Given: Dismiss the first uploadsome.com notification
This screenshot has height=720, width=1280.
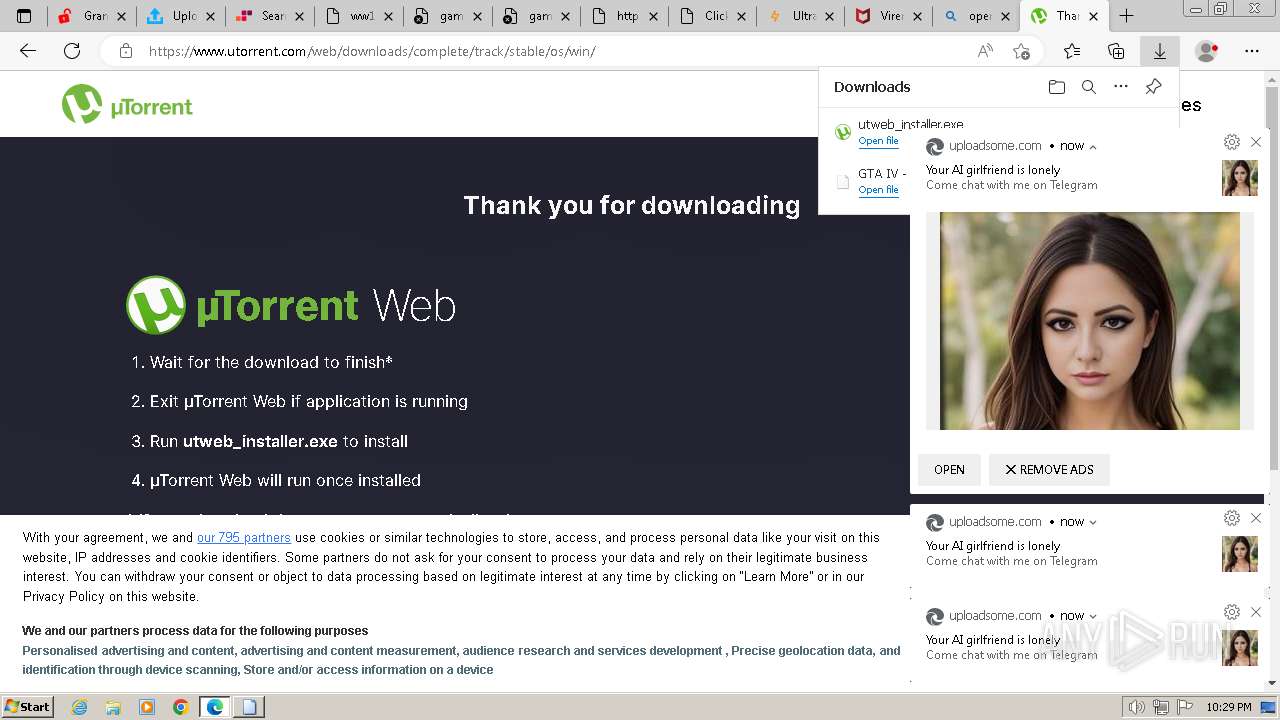Looking at the screenshot, I should (x=1256, y=142).
